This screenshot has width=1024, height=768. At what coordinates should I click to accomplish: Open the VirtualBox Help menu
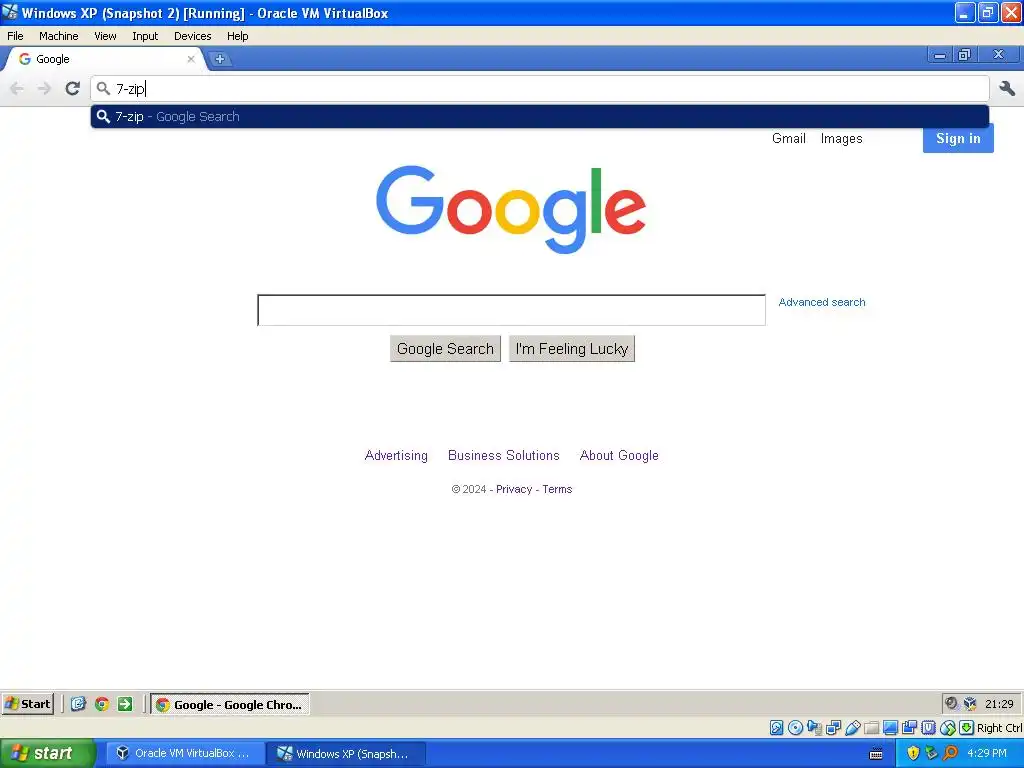click(x=238, y=36)
